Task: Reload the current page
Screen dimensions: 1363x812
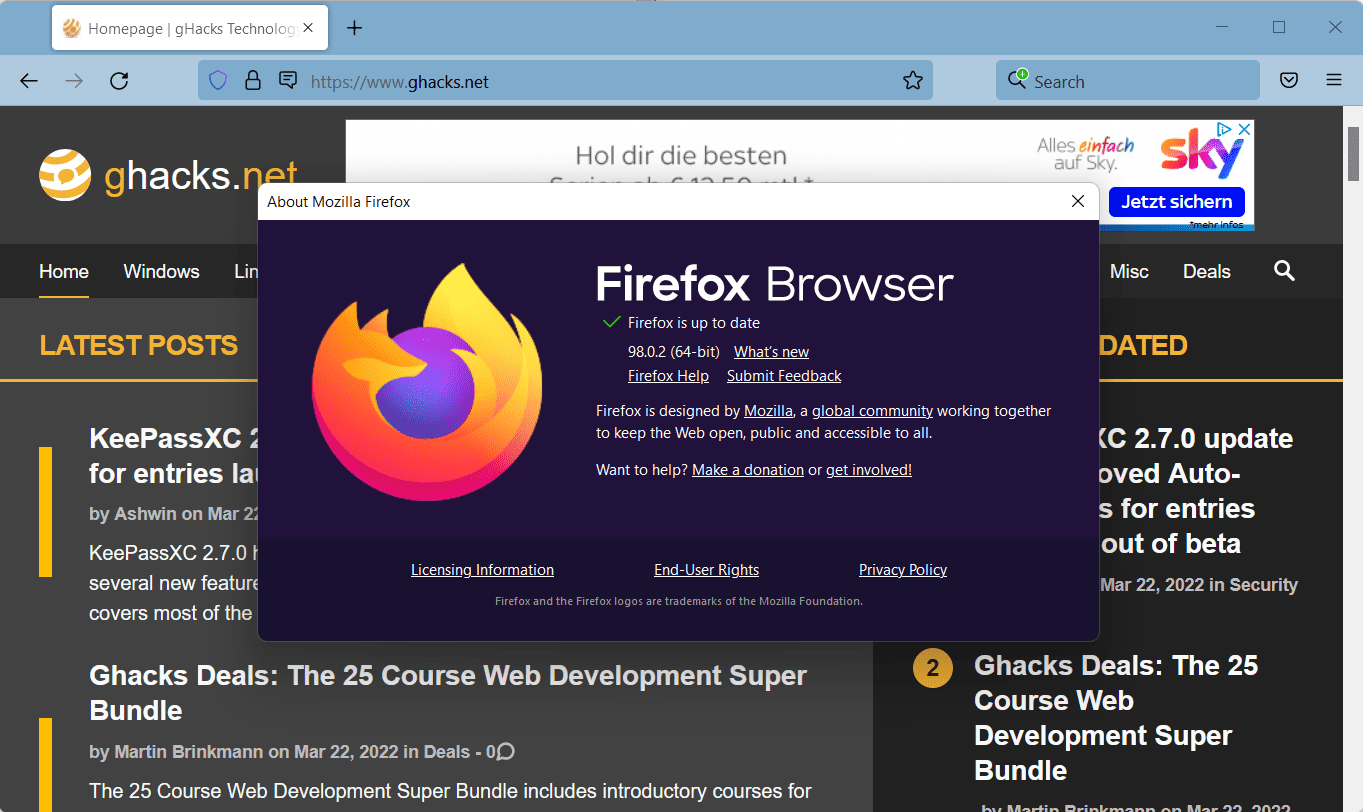Action: pyautogui.click(x=119, y=81)
